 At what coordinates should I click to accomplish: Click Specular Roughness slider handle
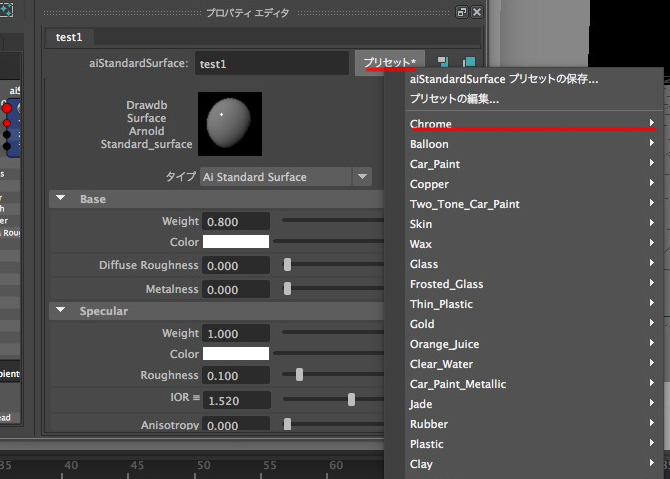pos(300,375)
